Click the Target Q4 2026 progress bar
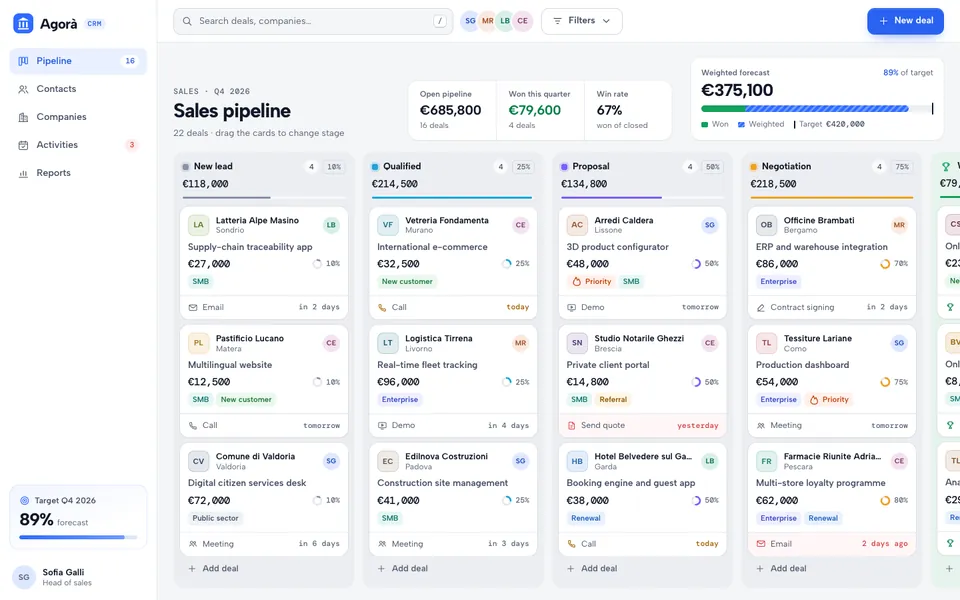 click(78, 538)
